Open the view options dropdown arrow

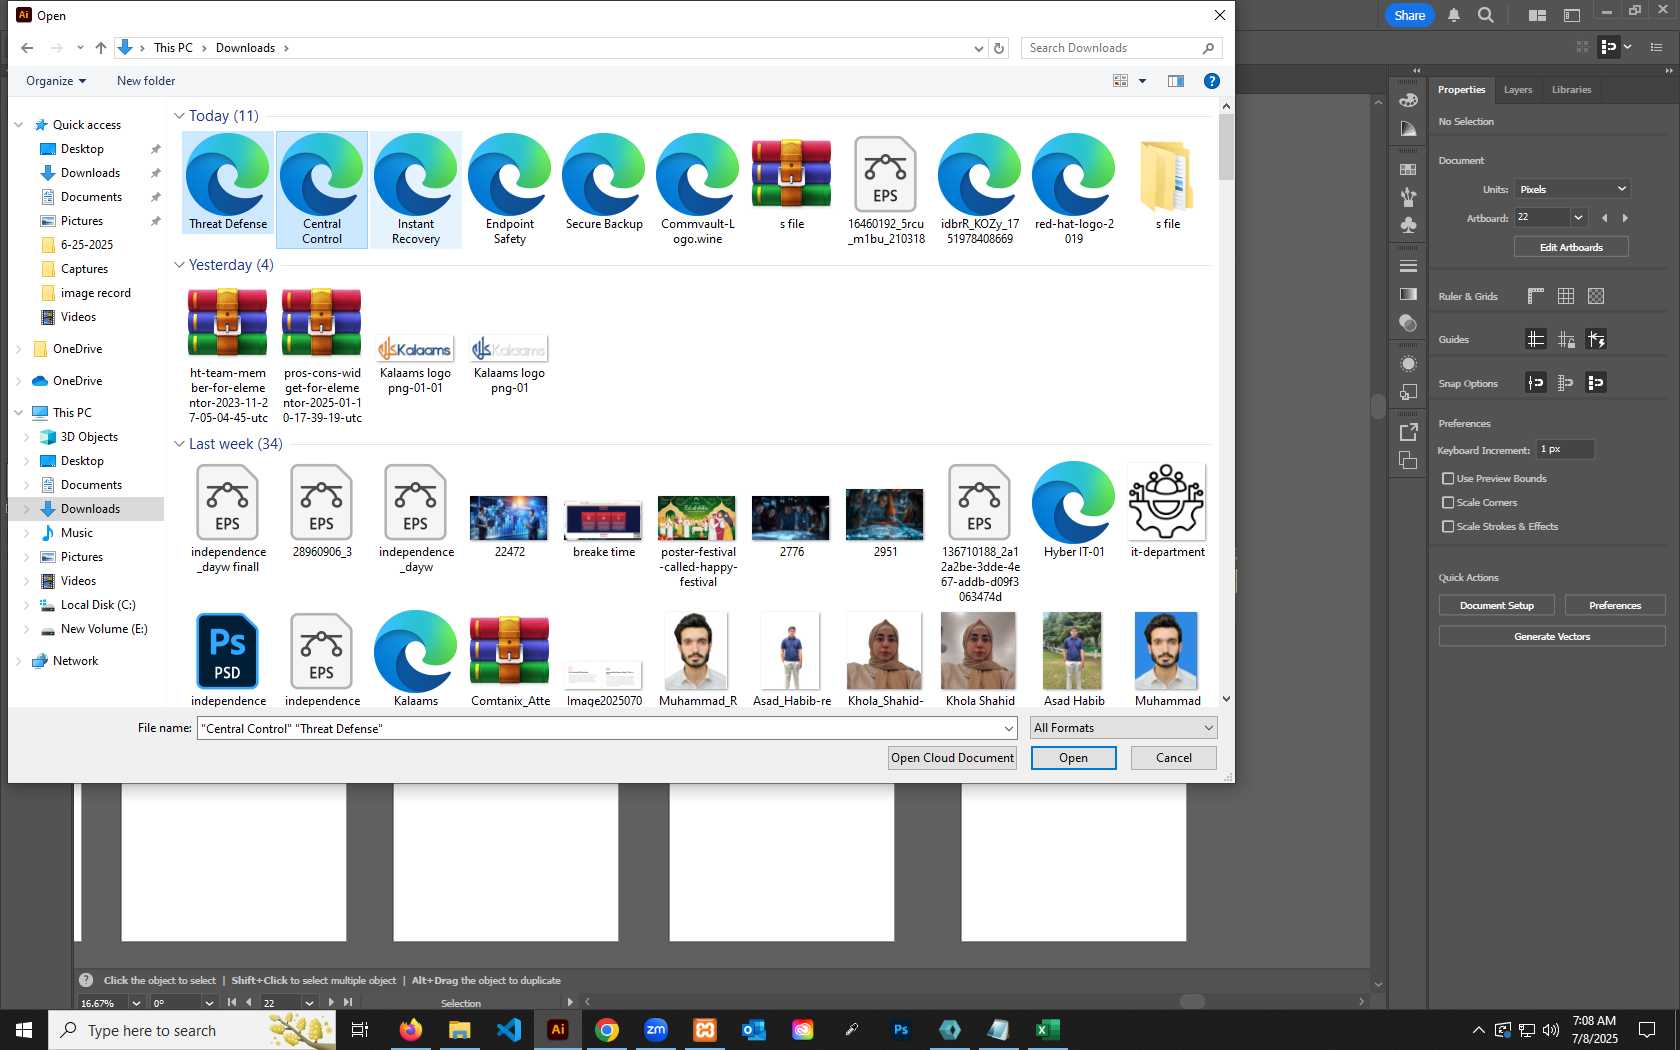pos(1142,81)
